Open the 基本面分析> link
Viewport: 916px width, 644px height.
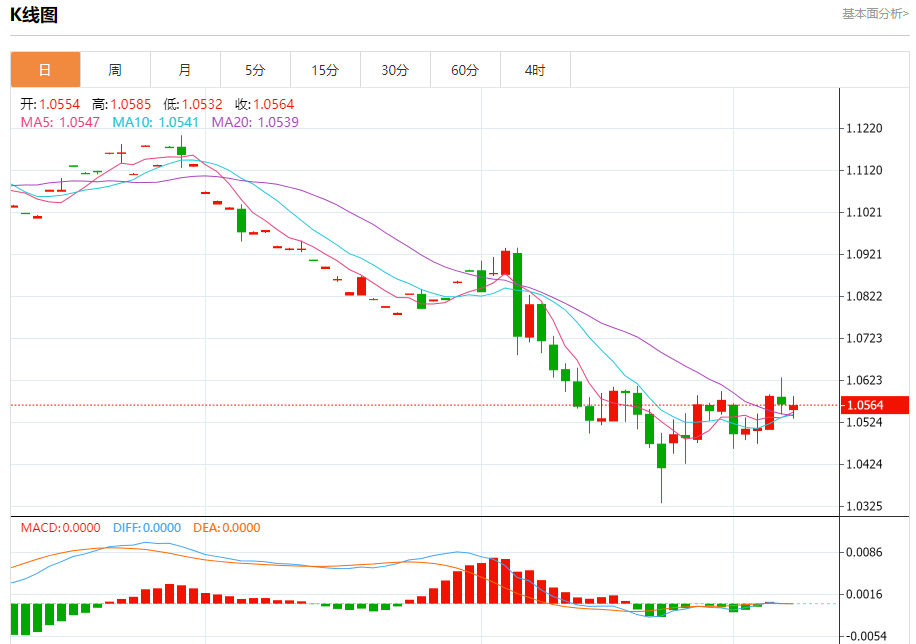875,13
